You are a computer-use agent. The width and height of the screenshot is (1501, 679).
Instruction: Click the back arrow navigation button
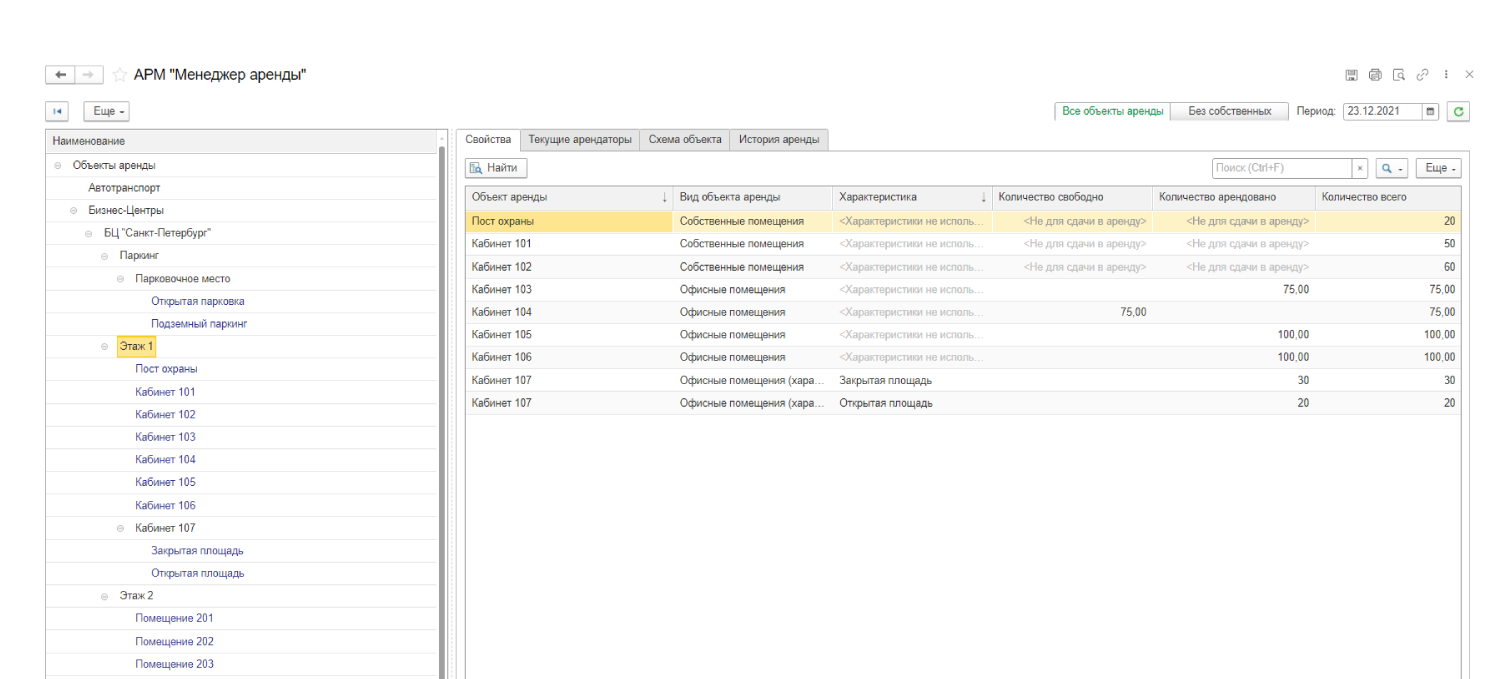point(60,75)
